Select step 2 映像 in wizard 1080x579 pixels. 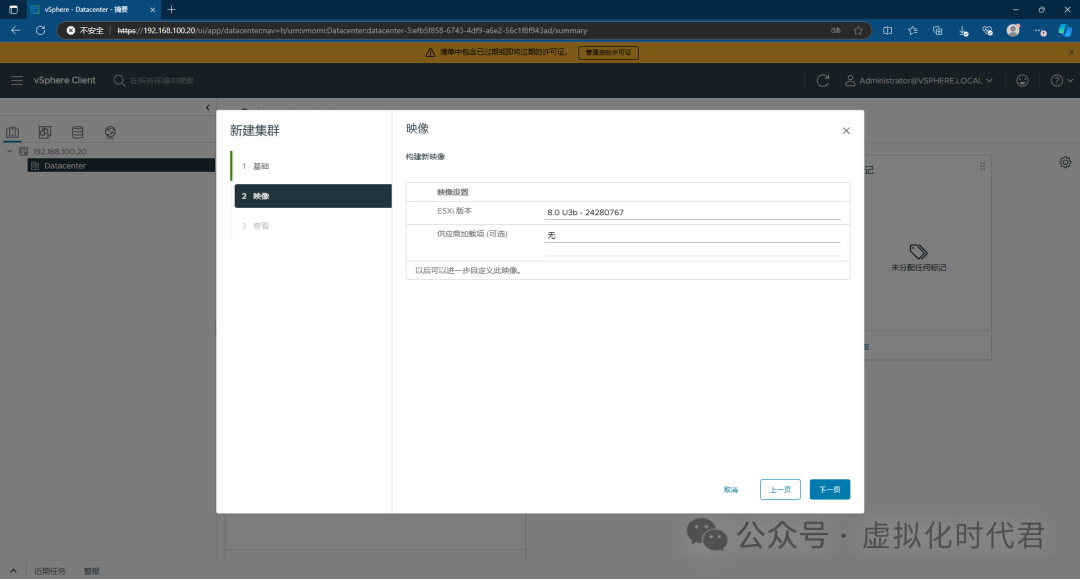pyautogui.click(x=313, y=196)
